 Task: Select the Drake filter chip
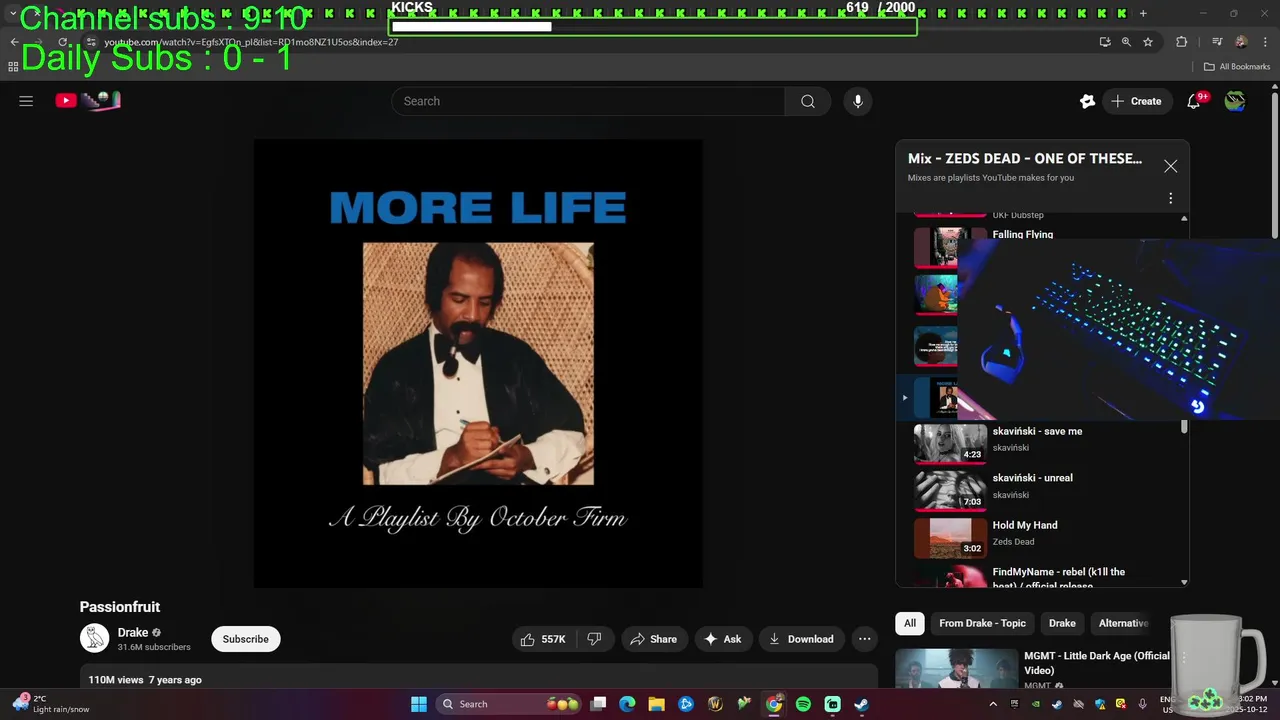pos(1062,623)
